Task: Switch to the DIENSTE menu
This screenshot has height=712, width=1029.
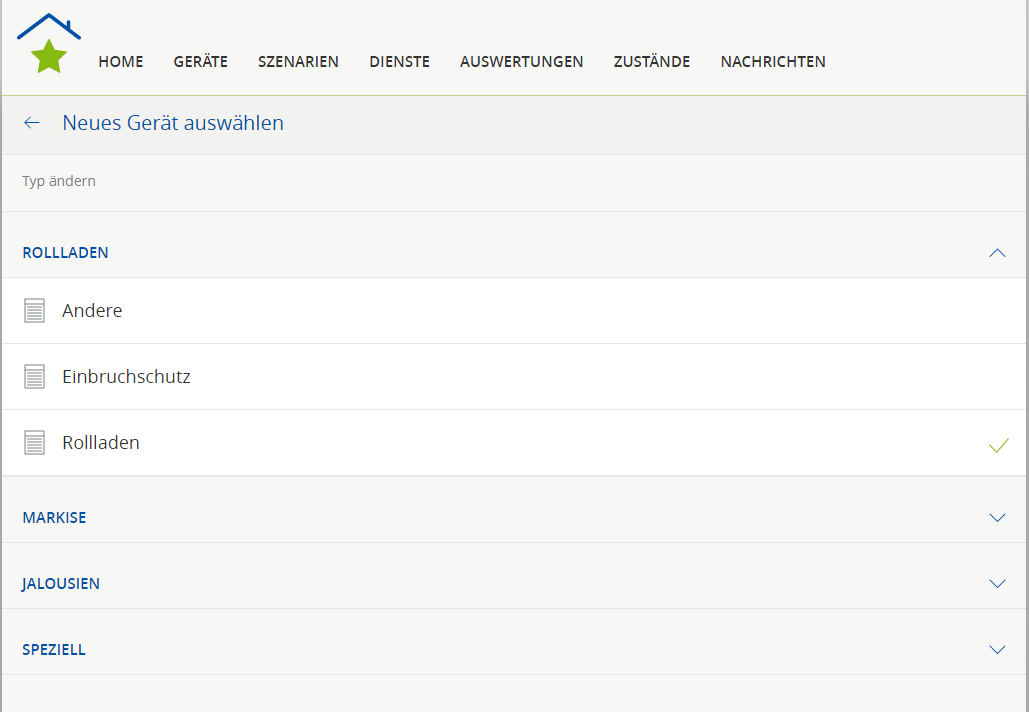Action: (399, 62)
